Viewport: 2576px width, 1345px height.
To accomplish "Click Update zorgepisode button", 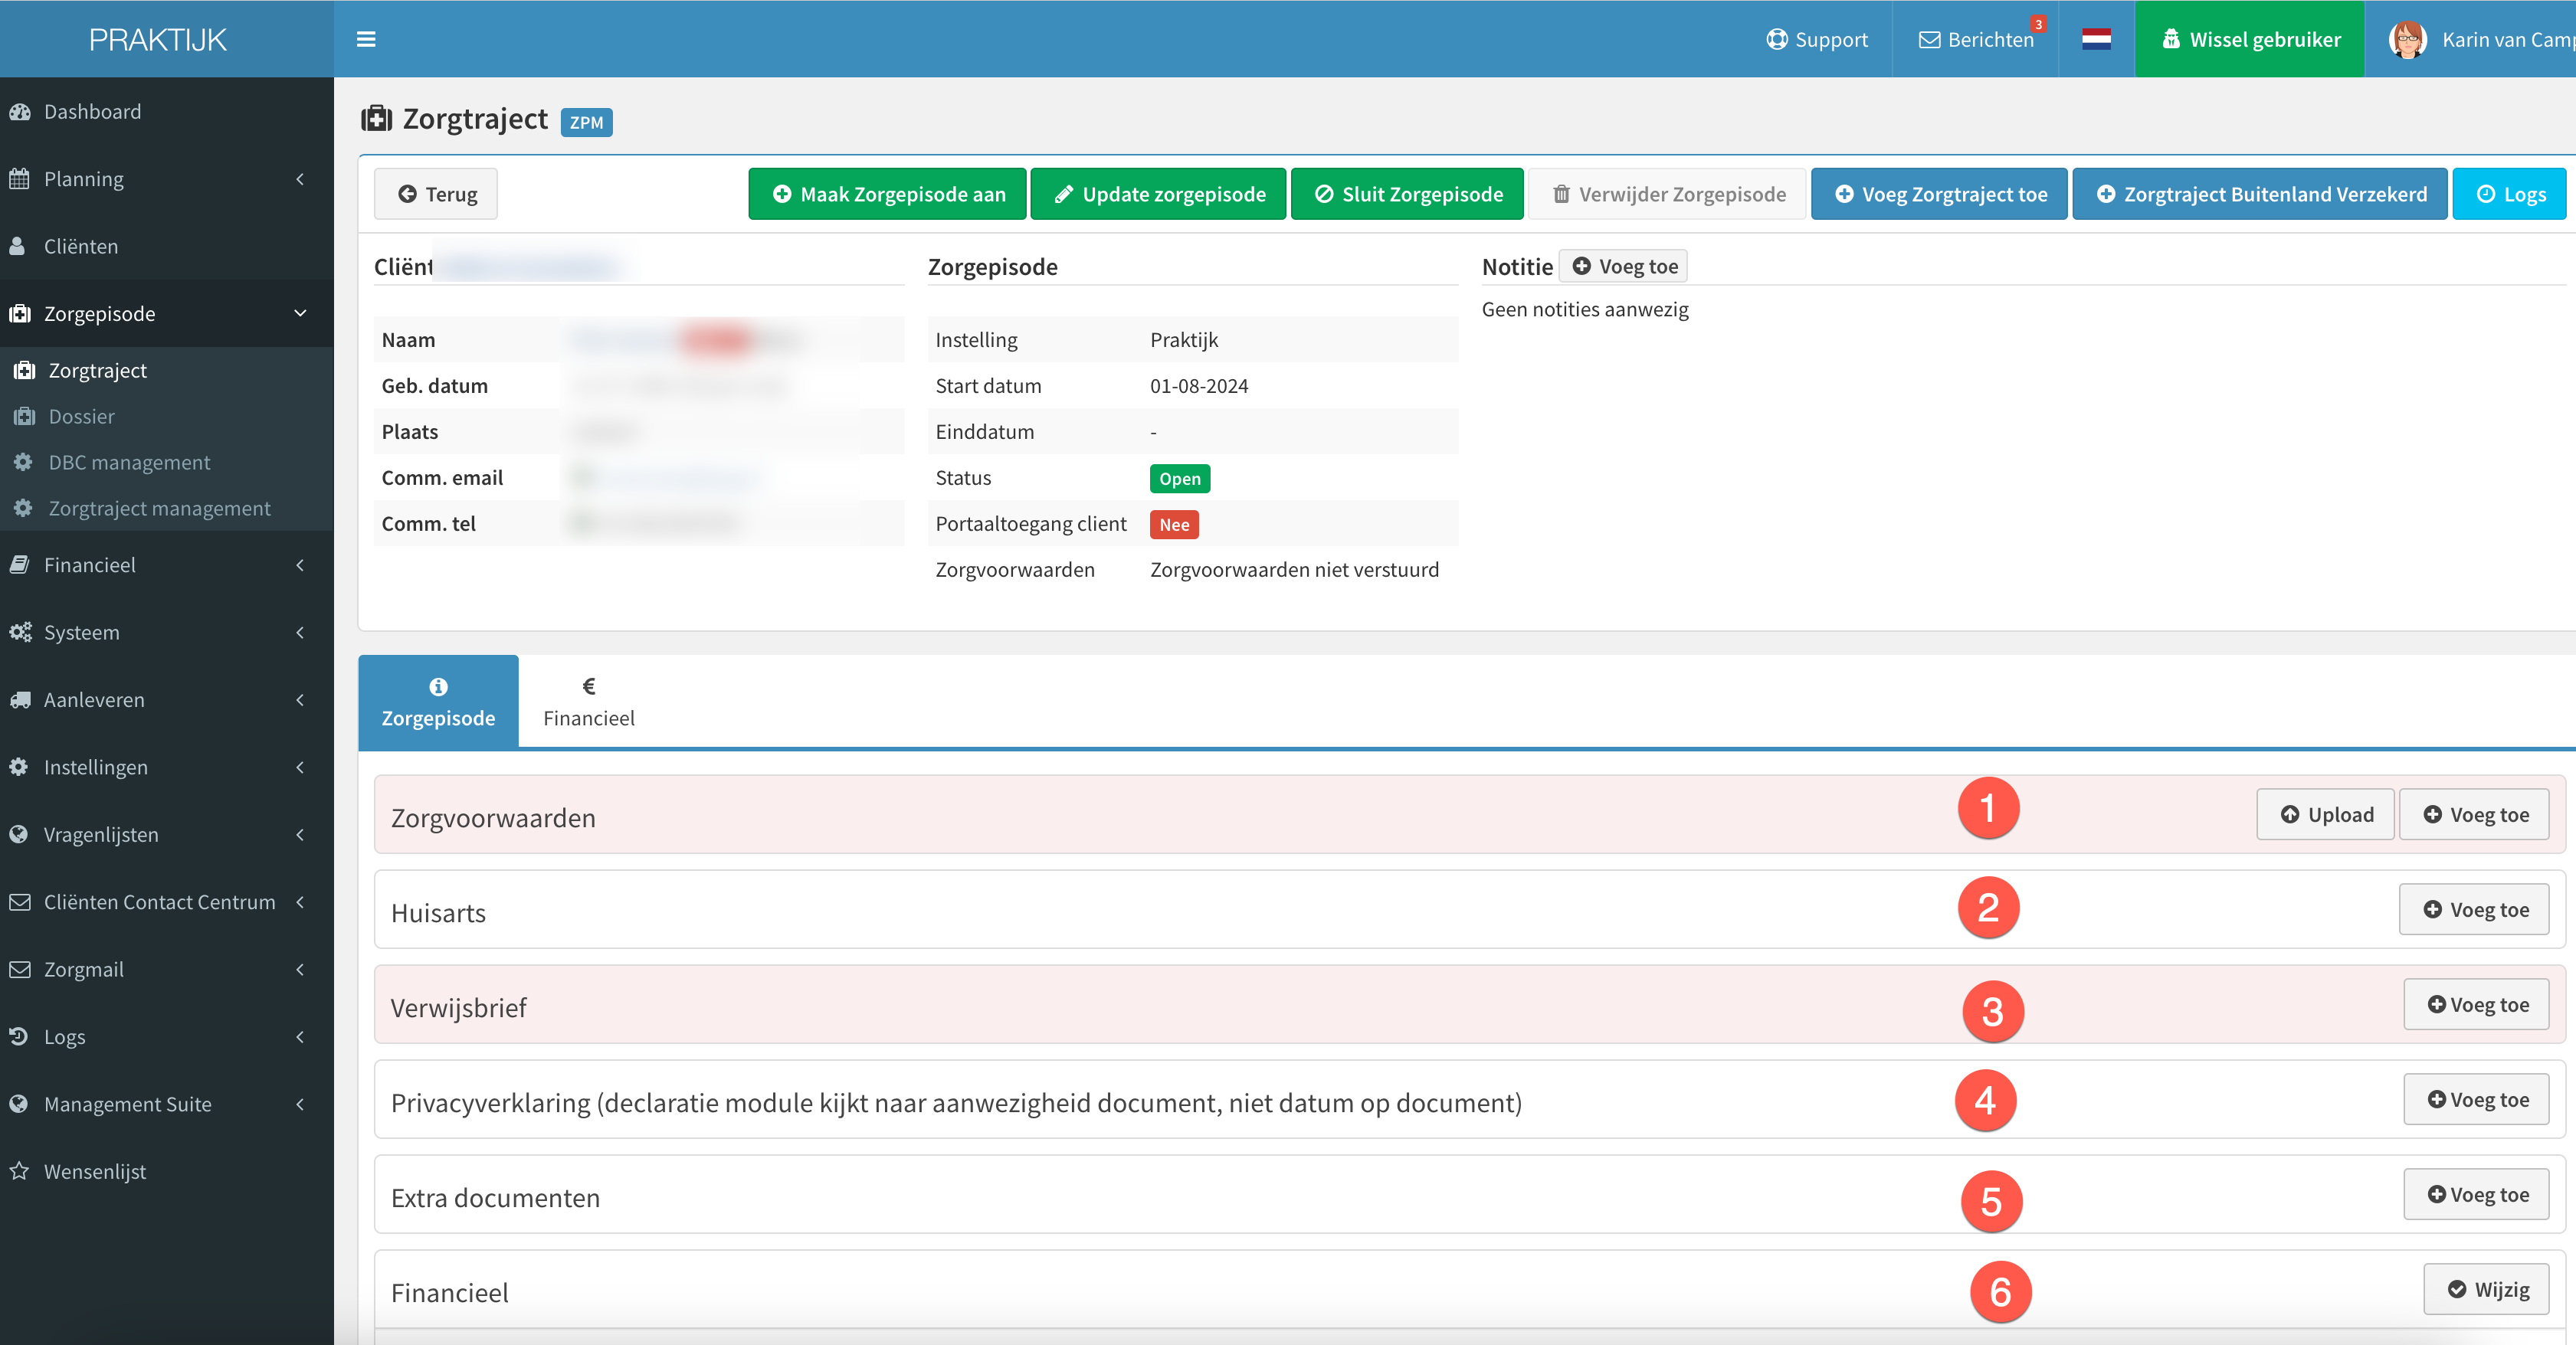I will [1158, 194].
